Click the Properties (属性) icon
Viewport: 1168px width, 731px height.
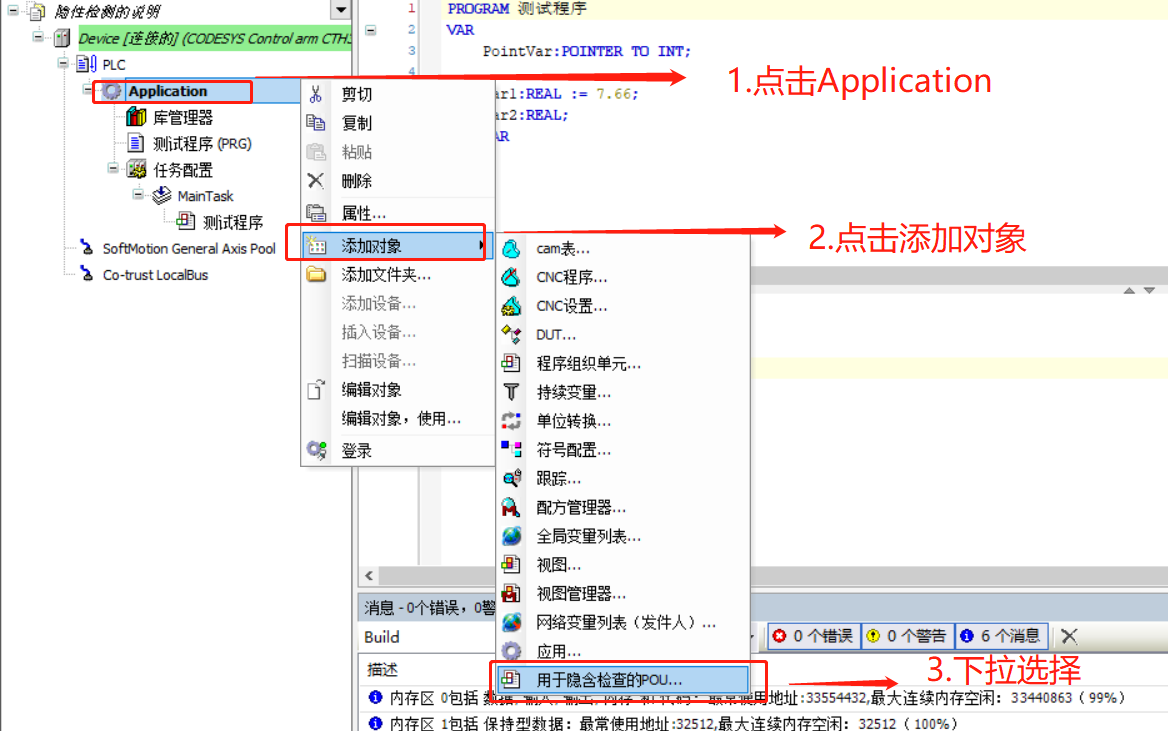[x=316, y=213]
